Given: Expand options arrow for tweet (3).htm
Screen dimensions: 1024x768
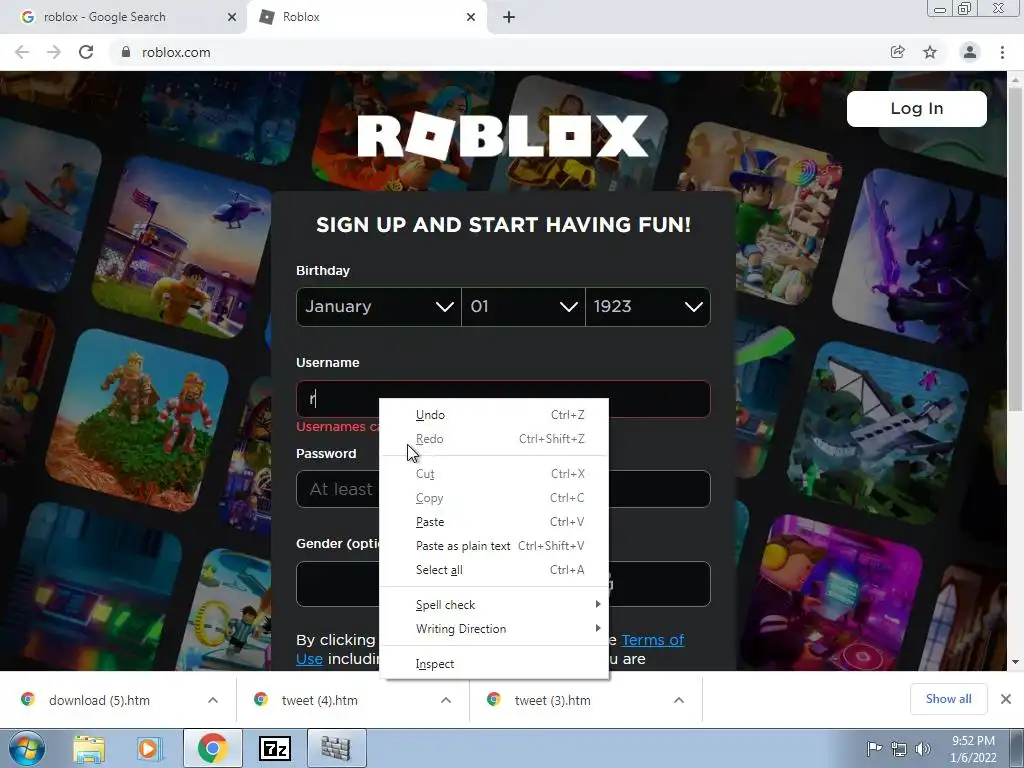Looking at the screenshot, I should point(679,700).
